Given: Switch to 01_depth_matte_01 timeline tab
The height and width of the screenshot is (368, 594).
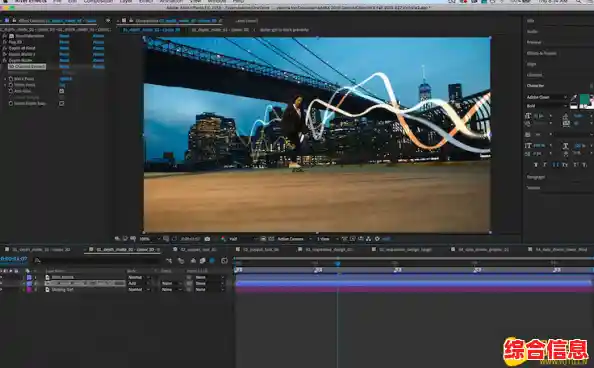Looking at the screenshot, I should coord(41,250).
